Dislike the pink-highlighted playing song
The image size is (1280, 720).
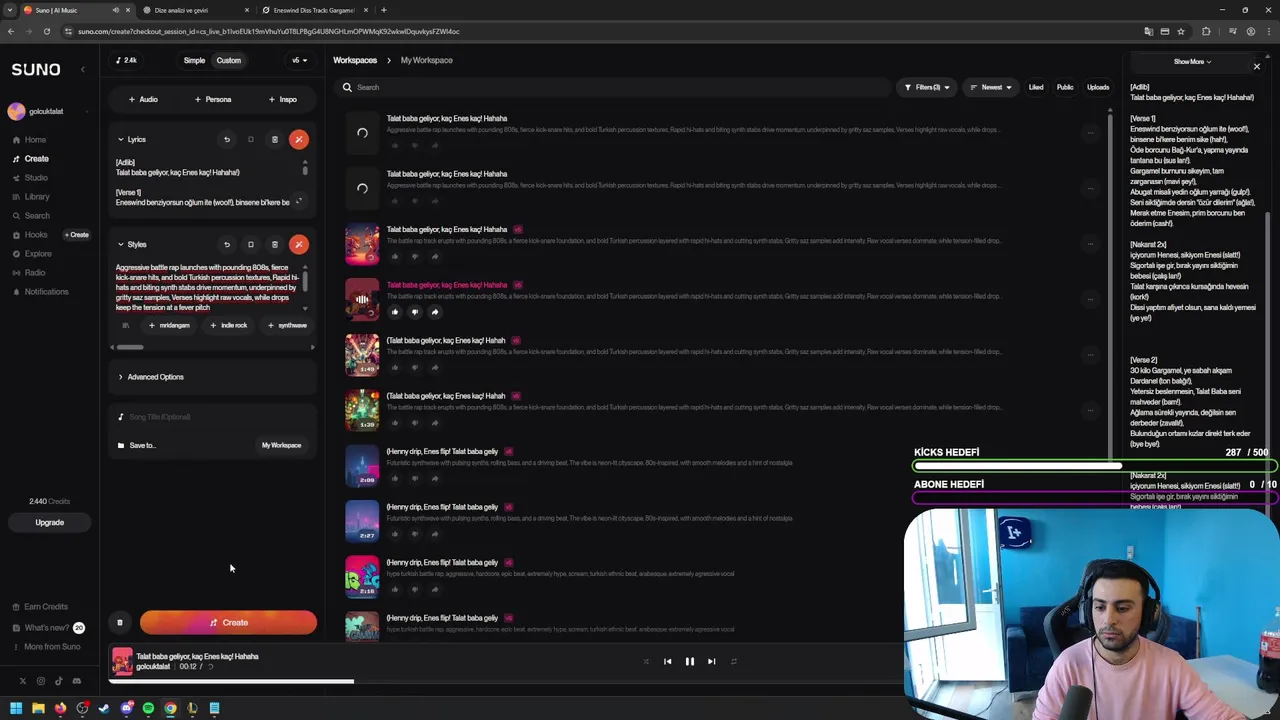[x=415, y=312]
